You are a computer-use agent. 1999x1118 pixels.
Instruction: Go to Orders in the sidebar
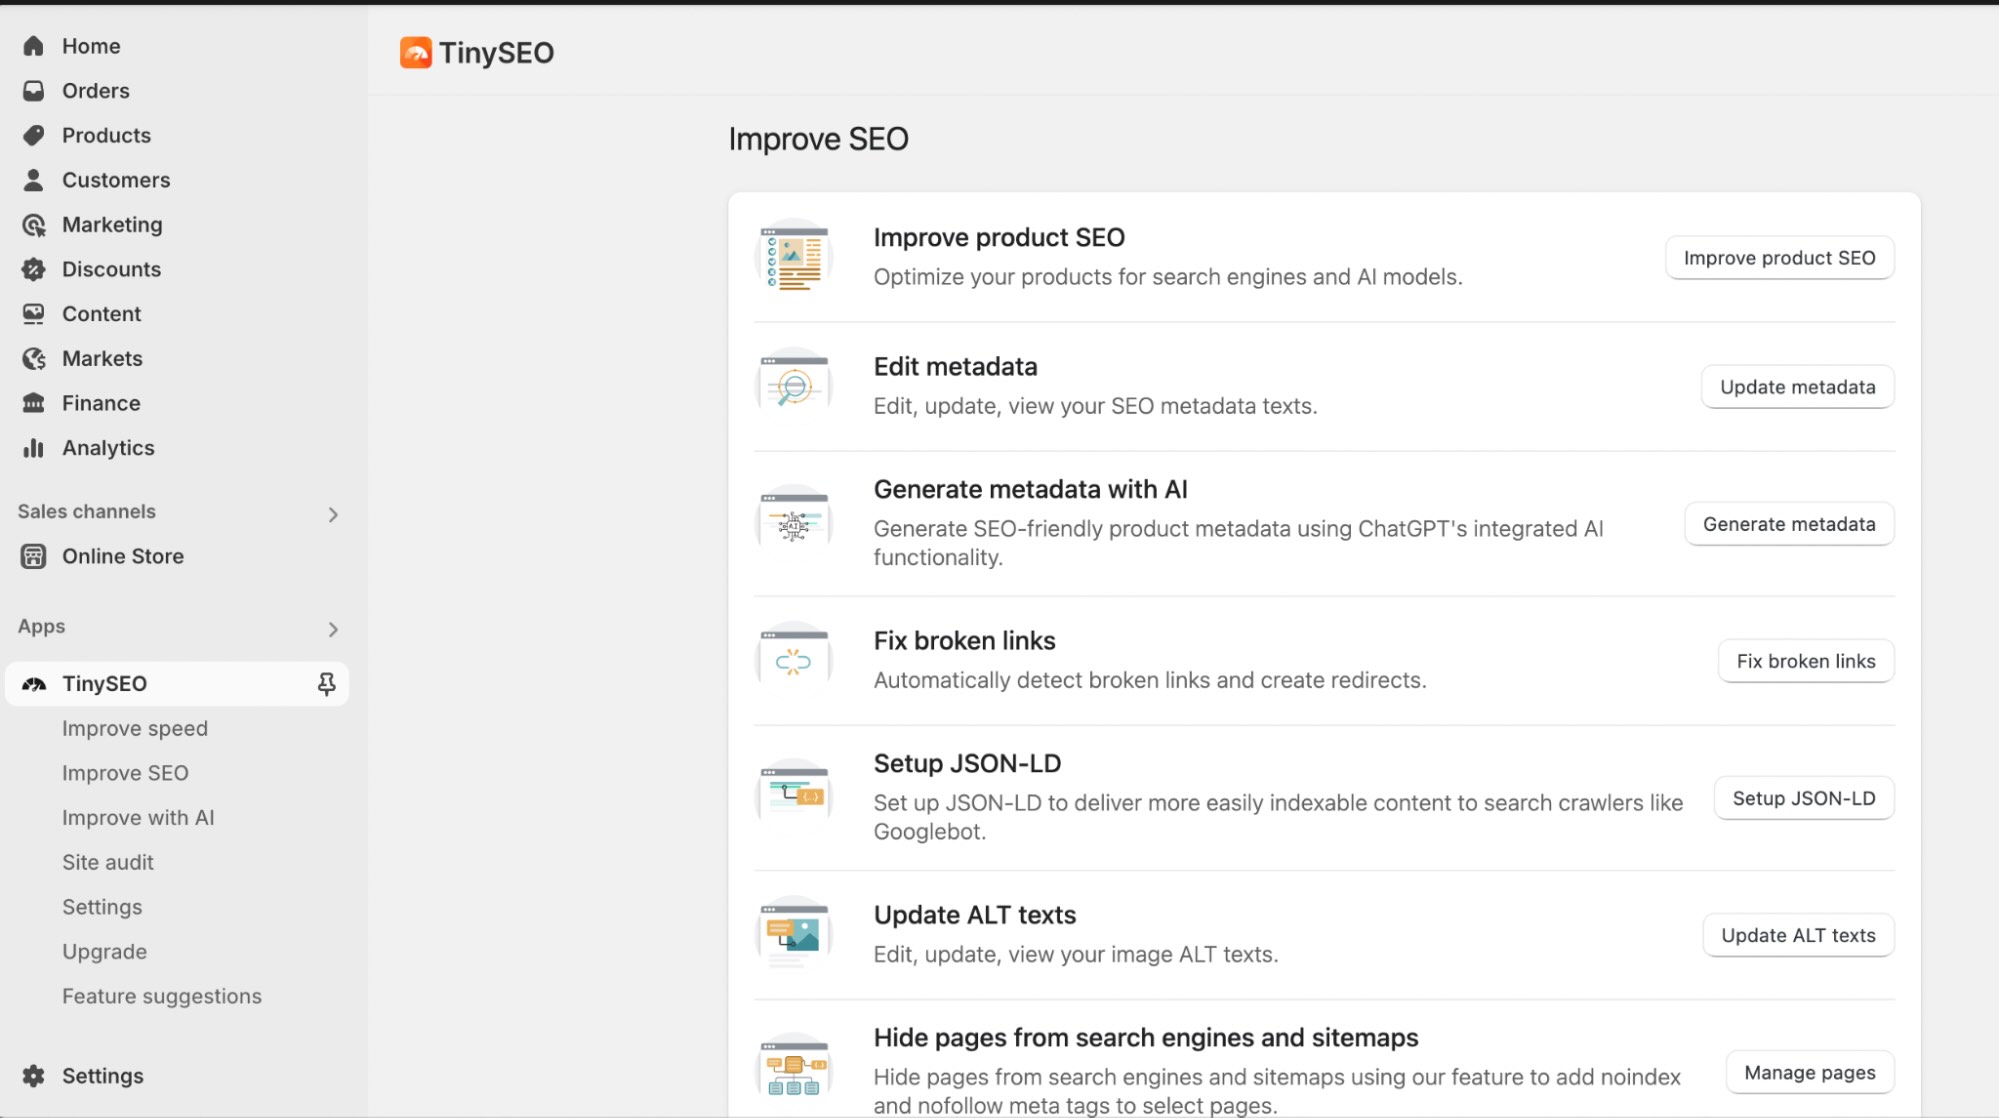tap(95, 91)
